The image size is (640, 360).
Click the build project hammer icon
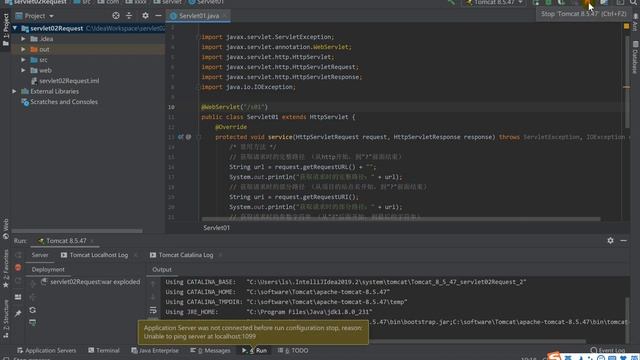coord(451,2)
